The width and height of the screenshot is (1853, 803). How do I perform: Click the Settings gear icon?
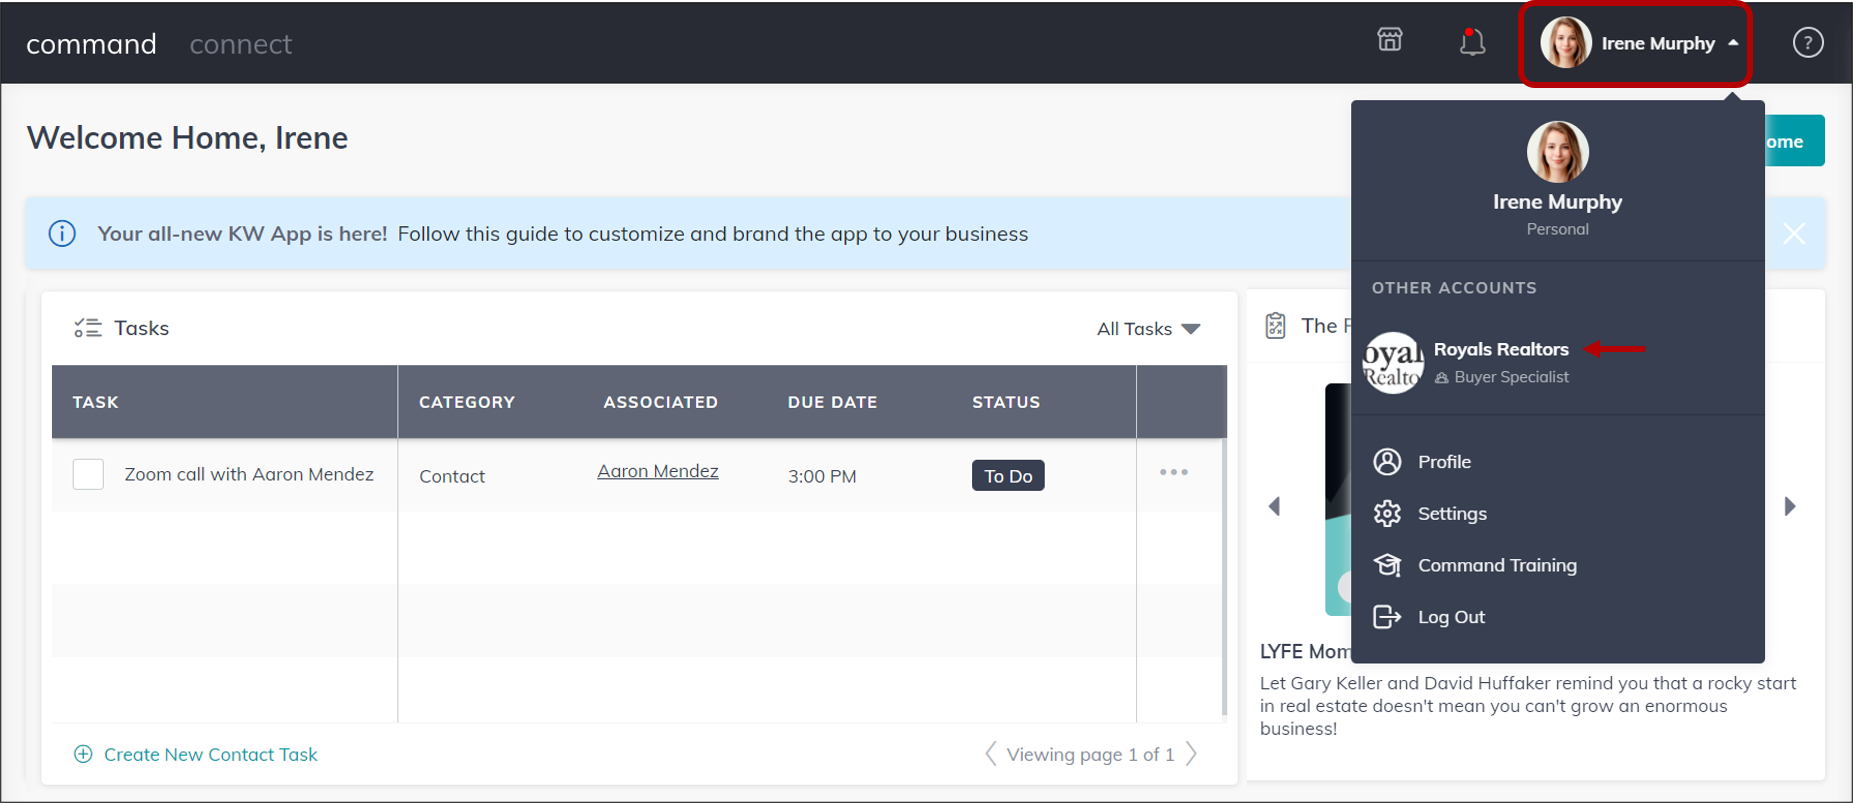pos(1387,513)
